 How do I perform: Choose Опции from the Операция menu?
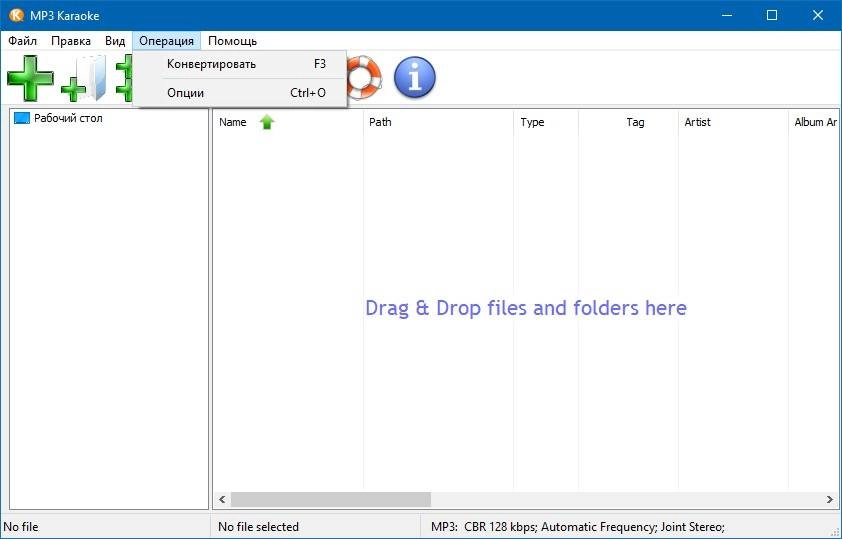[239, 93]
